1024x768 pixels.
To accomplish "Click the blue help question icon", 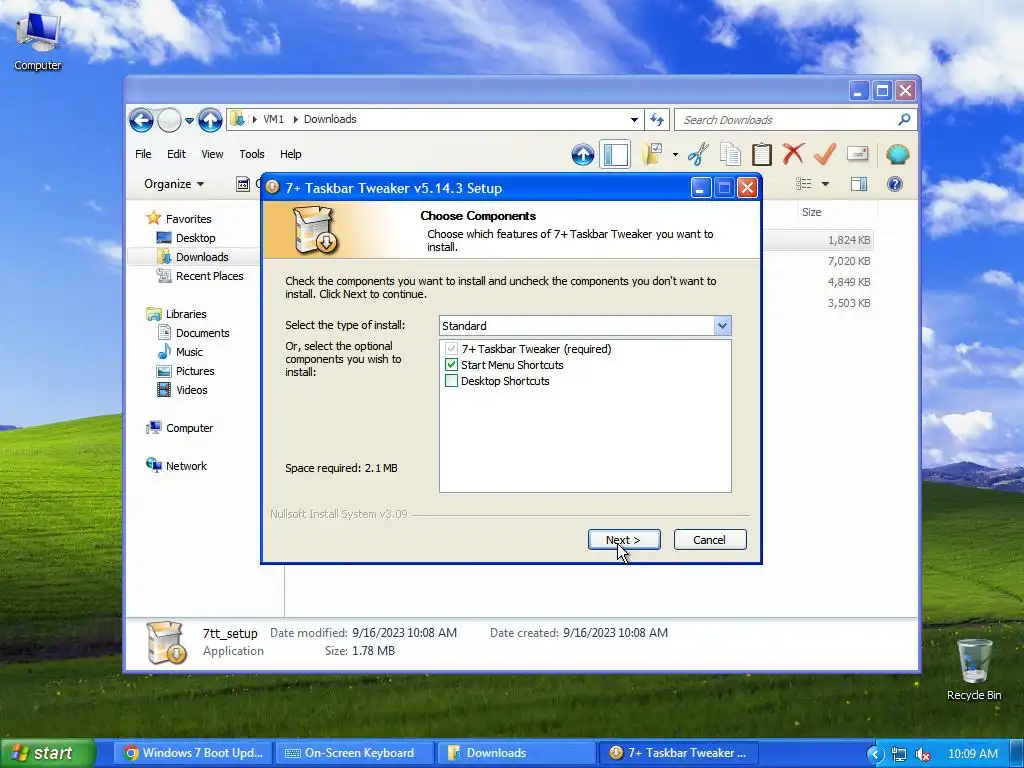I will 895,184.
